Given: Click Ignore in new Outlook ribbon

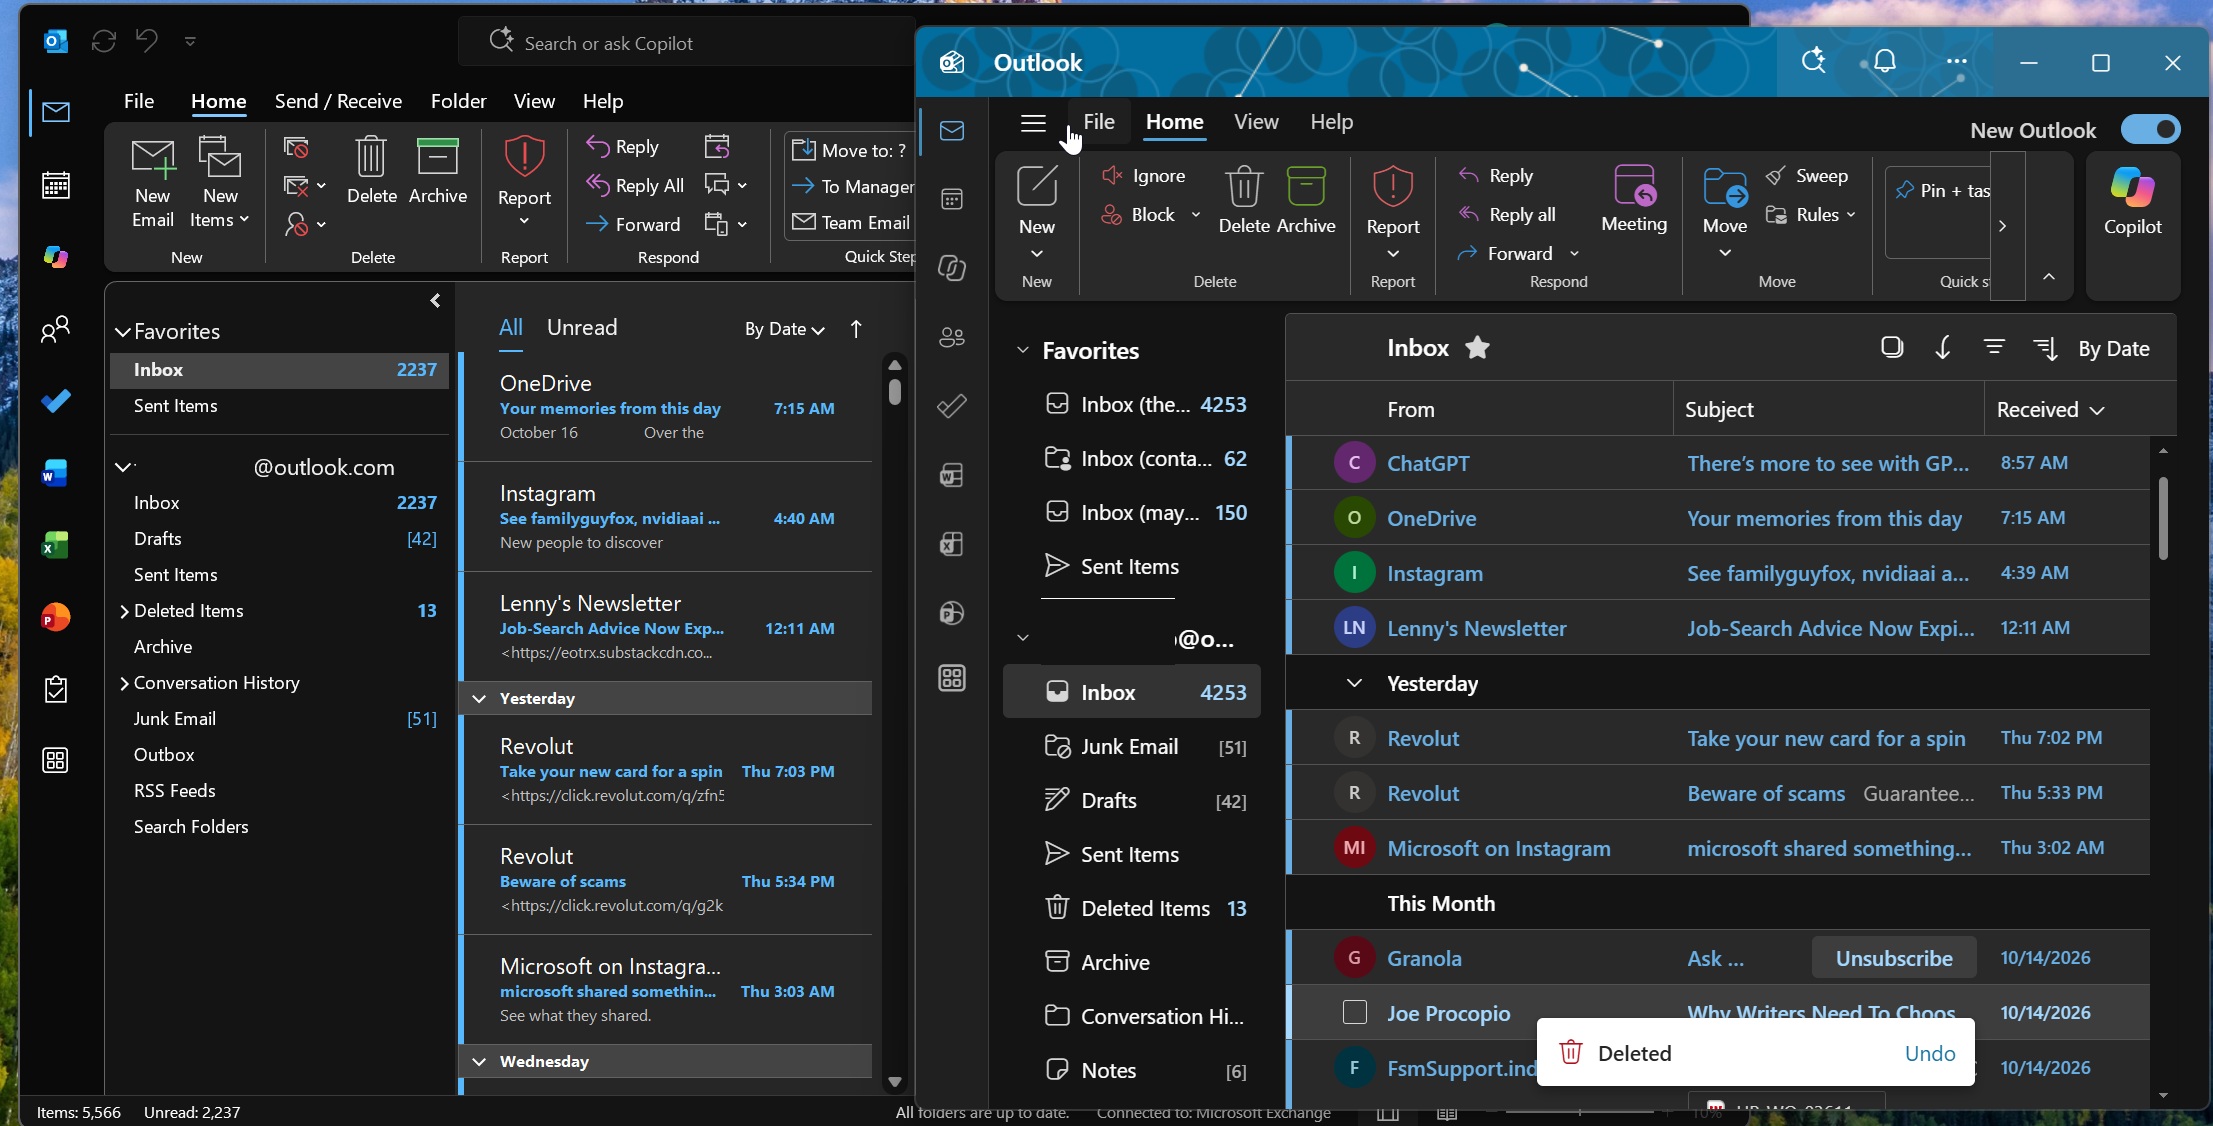Looking at the screenshot, I should click(x=1143, y=176).
